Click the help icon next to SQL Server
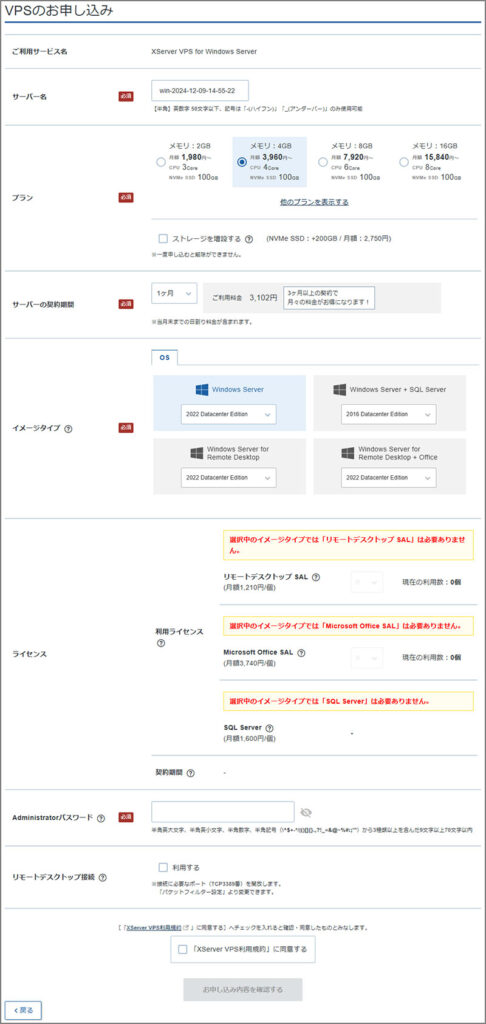The image size is (486, 1024). click(269, 728)
